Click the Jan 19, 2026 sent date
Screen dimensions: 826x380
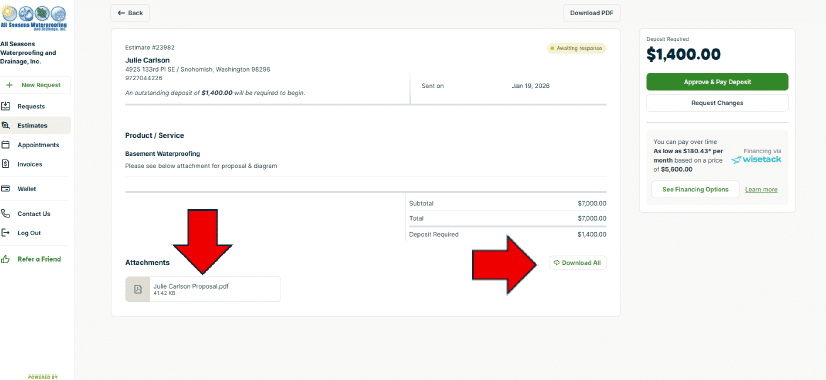pyautogui.click(x=530, y=85)
